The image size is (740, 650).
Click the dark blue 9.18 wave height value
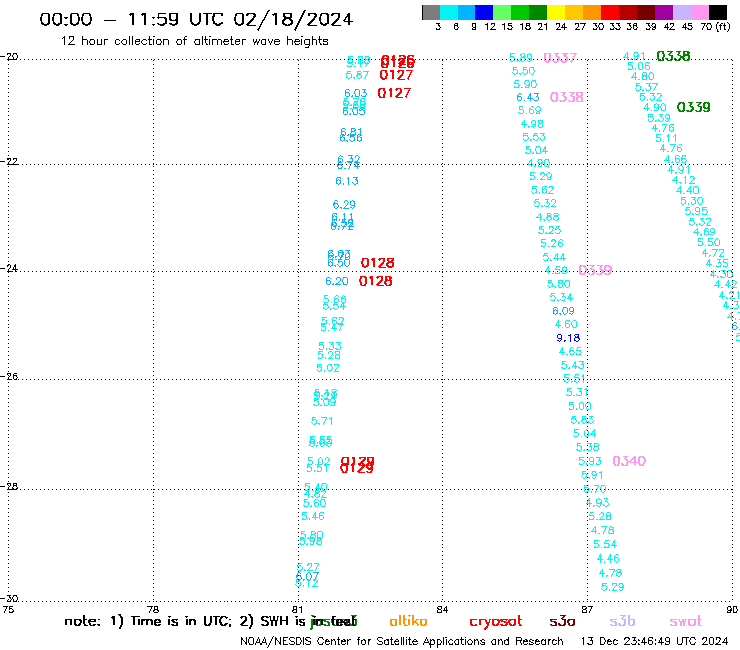tap(568, 338)
